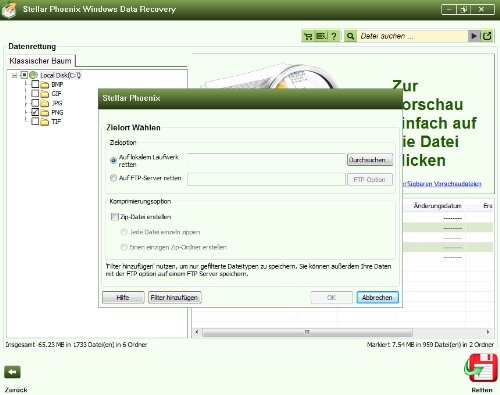Viewport: 500px width, 395px height.
Task: Minimize the Stellar Phoenix window
Action: 449,9
